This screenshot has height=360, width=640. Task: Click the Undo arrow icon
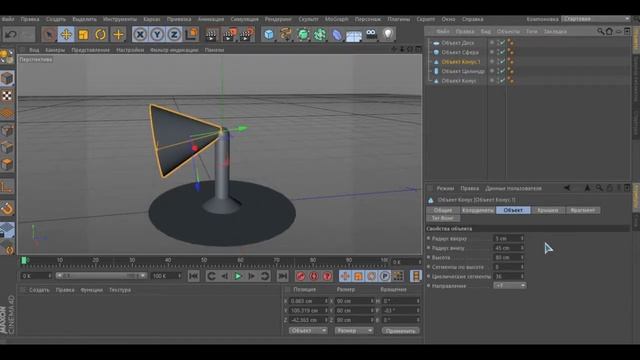click(x=11, y=35)
